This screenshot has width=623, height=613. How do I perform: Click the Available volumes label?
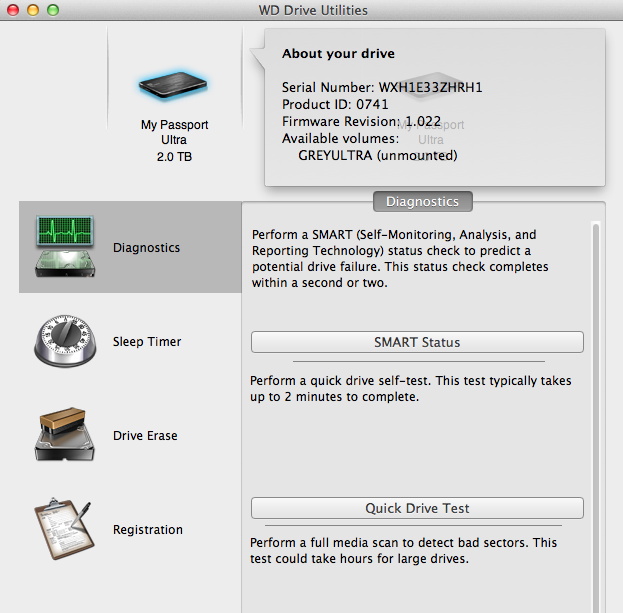[x=341, y=138]
